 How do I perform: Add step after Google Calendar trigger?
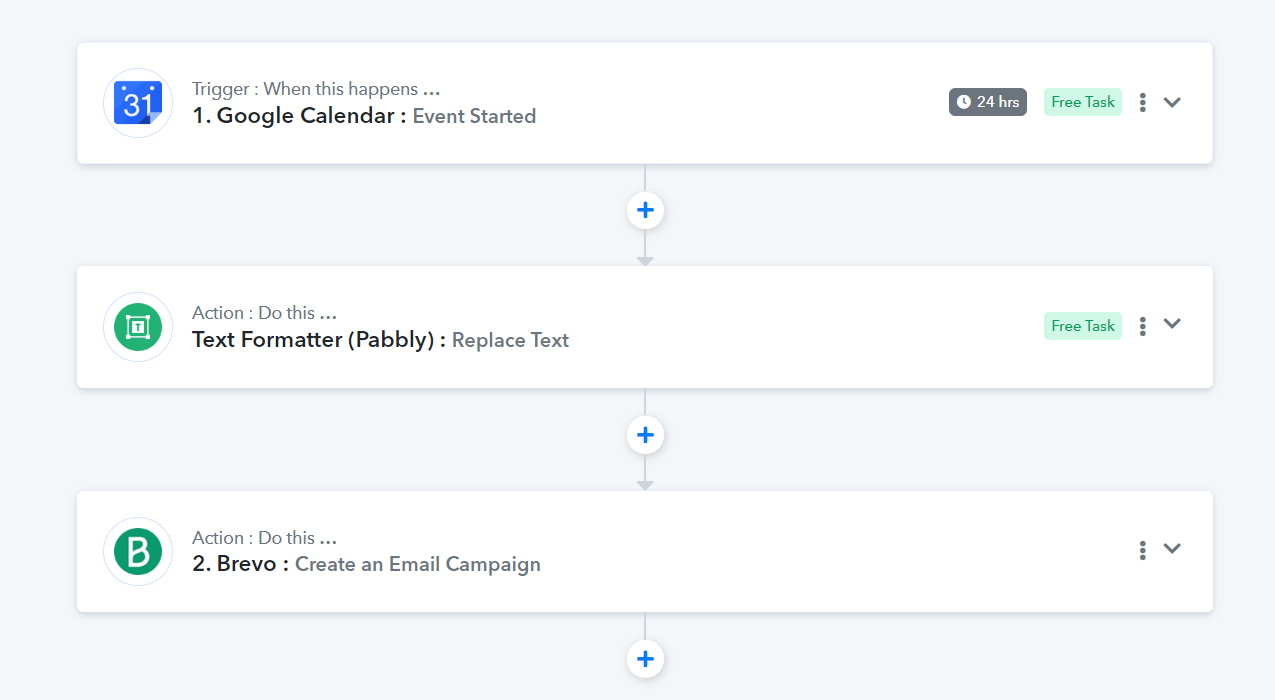click(645, 210)
